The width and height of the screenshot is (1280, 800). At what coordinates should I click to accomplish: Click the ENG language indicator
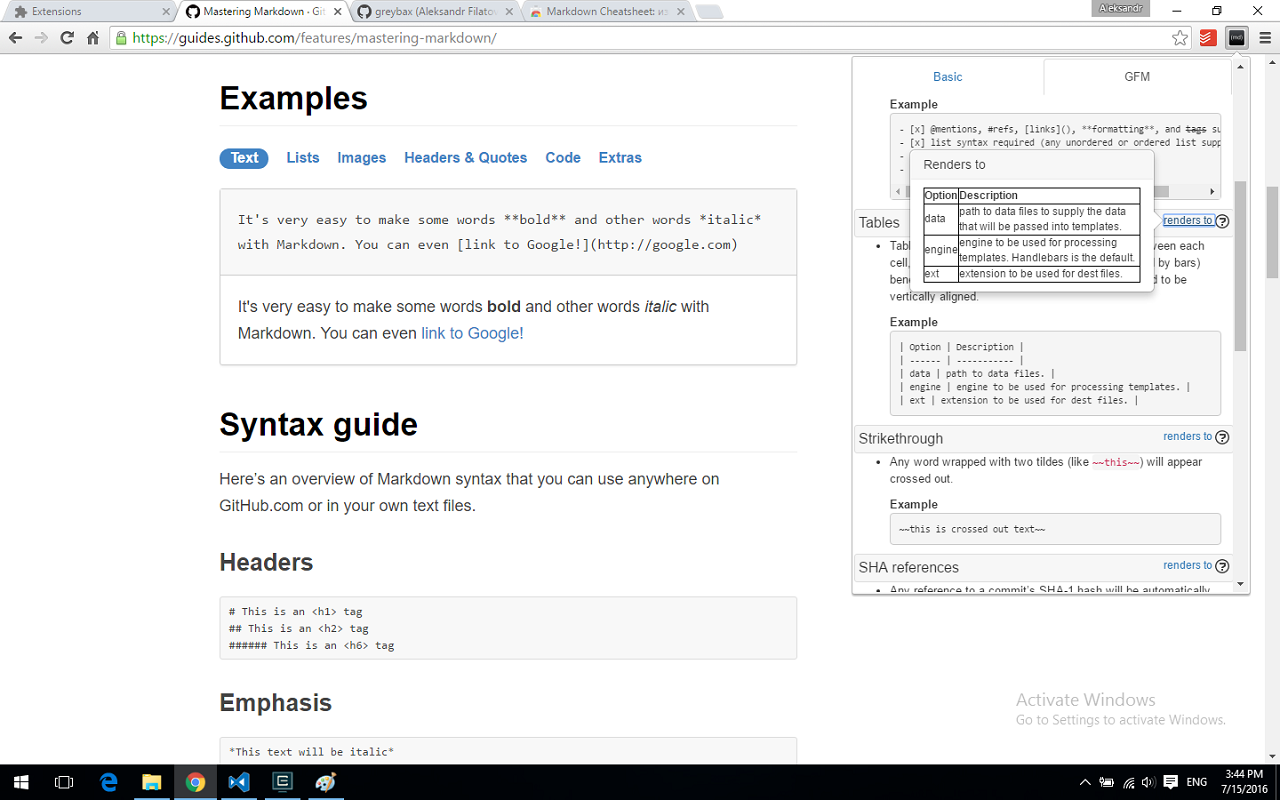[x=1196, y=782]
